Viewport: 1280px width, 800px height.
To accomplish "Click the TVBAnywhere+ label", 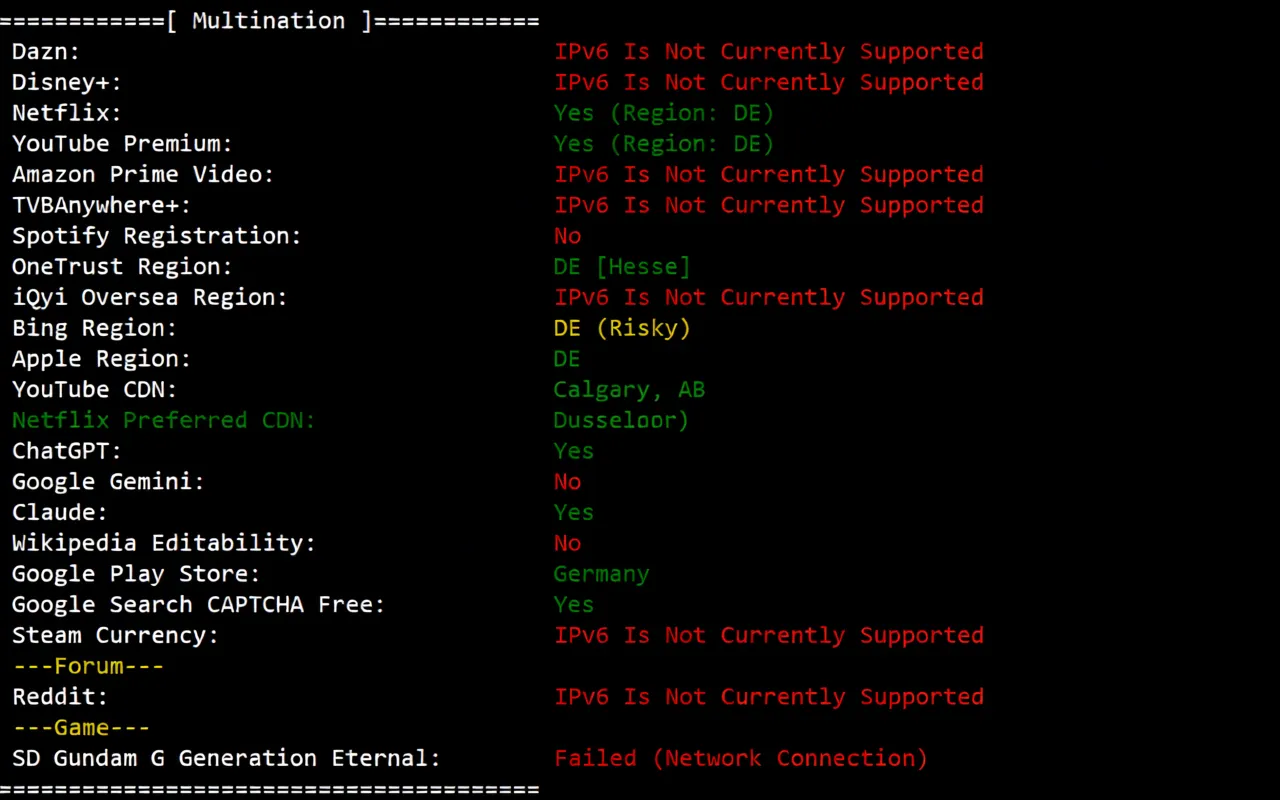I will pyautogui.click(x=101, y=205).
